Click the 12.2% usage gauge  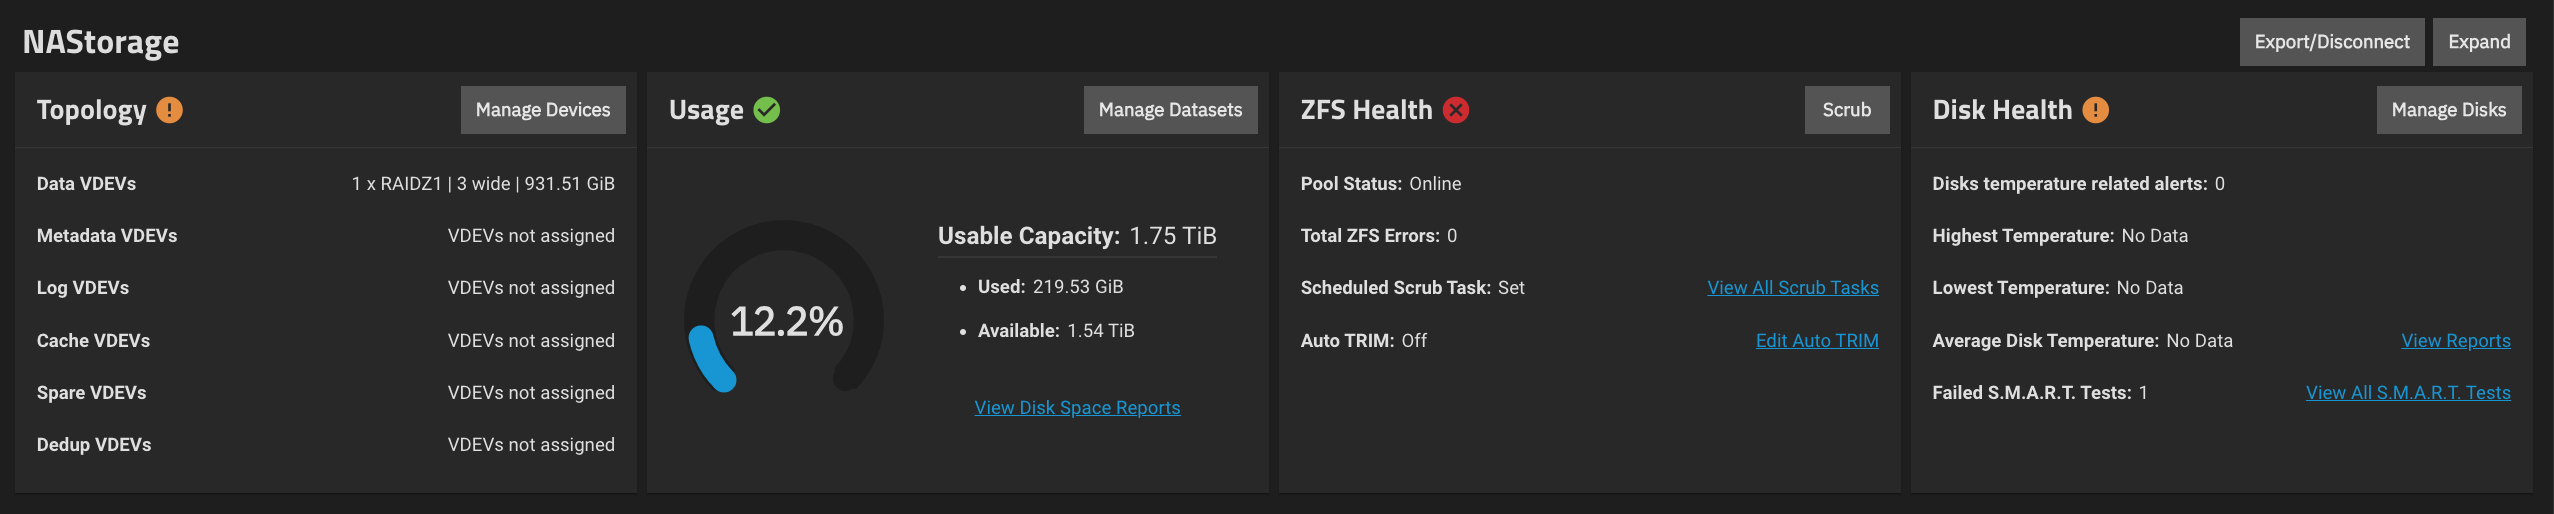[785, 321]
